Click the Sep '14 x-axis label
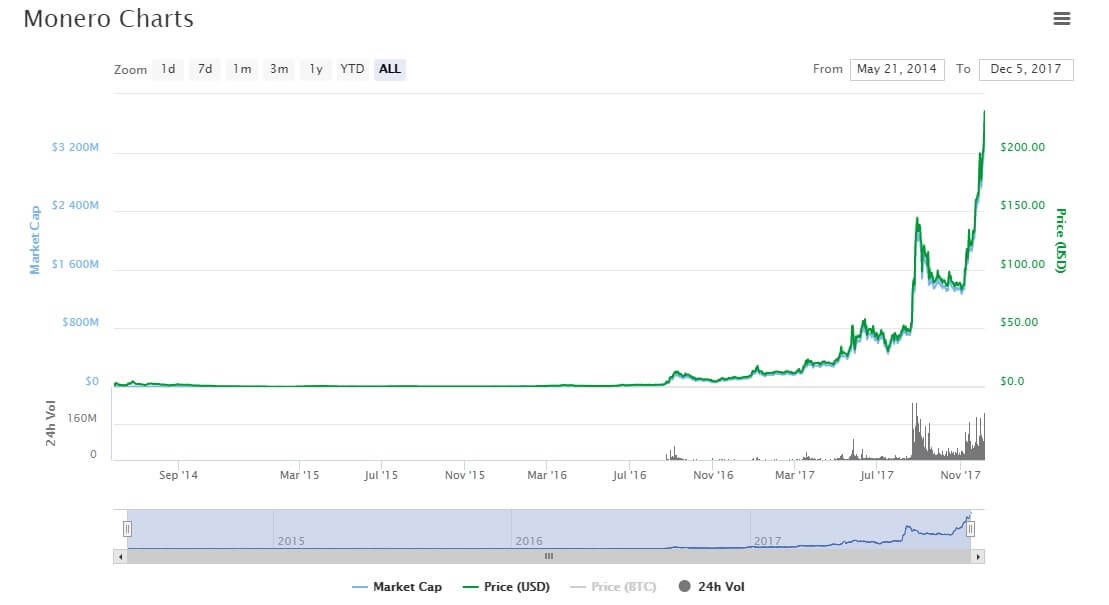 point(178,475)
